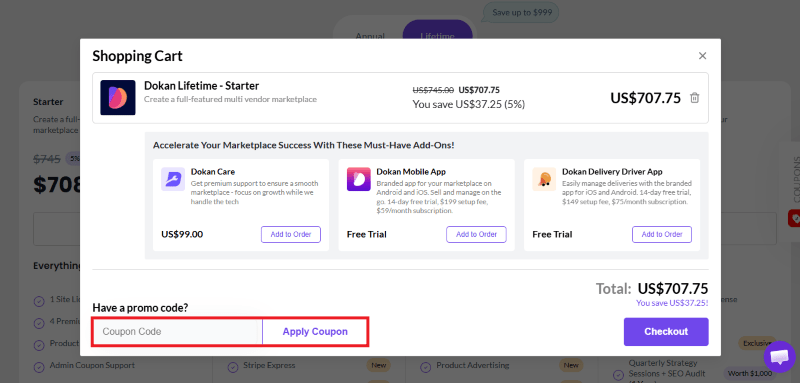This screenshot has height=383, width=800.
Task: Click the Admin Coupon Support checkmark icon
Action: pos(39,367)
